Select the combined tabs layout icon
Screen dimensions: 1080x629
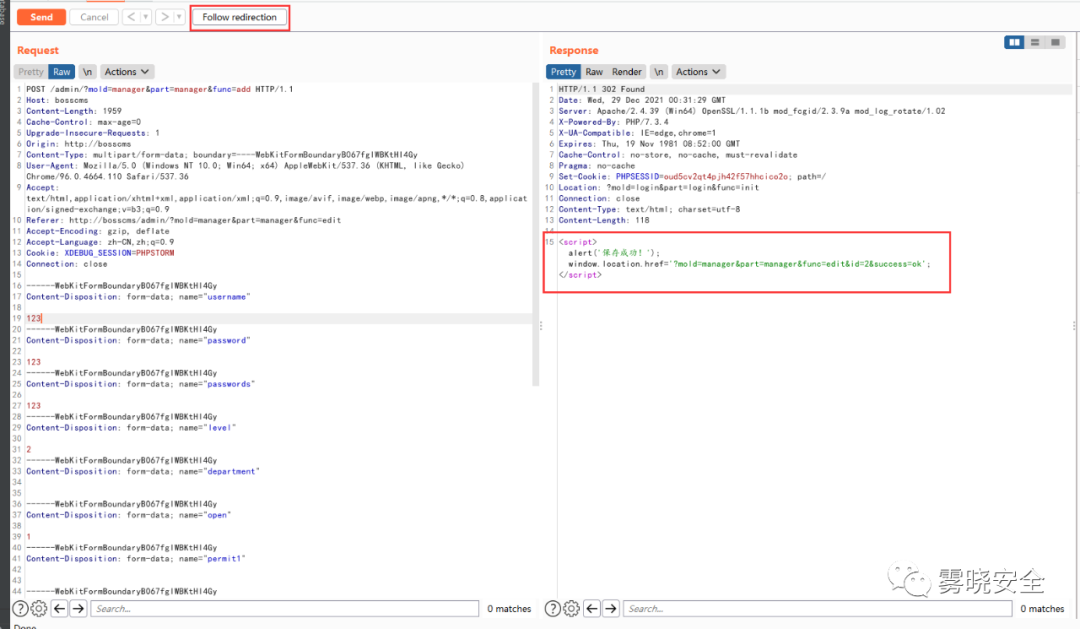click(1055, 43)
